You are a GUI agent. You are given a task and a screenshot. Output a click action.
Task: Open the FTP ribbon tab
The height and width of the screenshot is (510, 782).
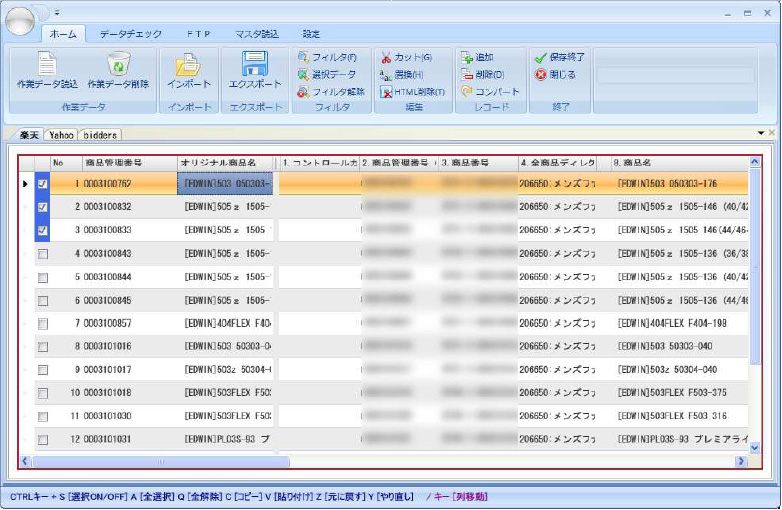coord(198,34)
